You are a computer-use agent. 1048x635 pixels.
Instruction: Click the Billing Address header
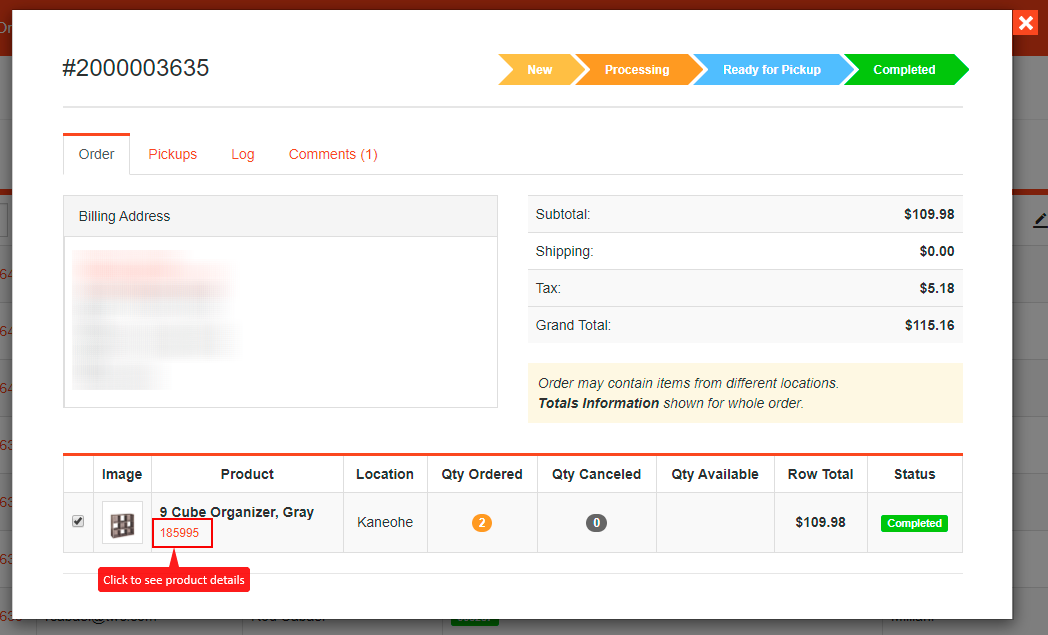click(281, 216)
